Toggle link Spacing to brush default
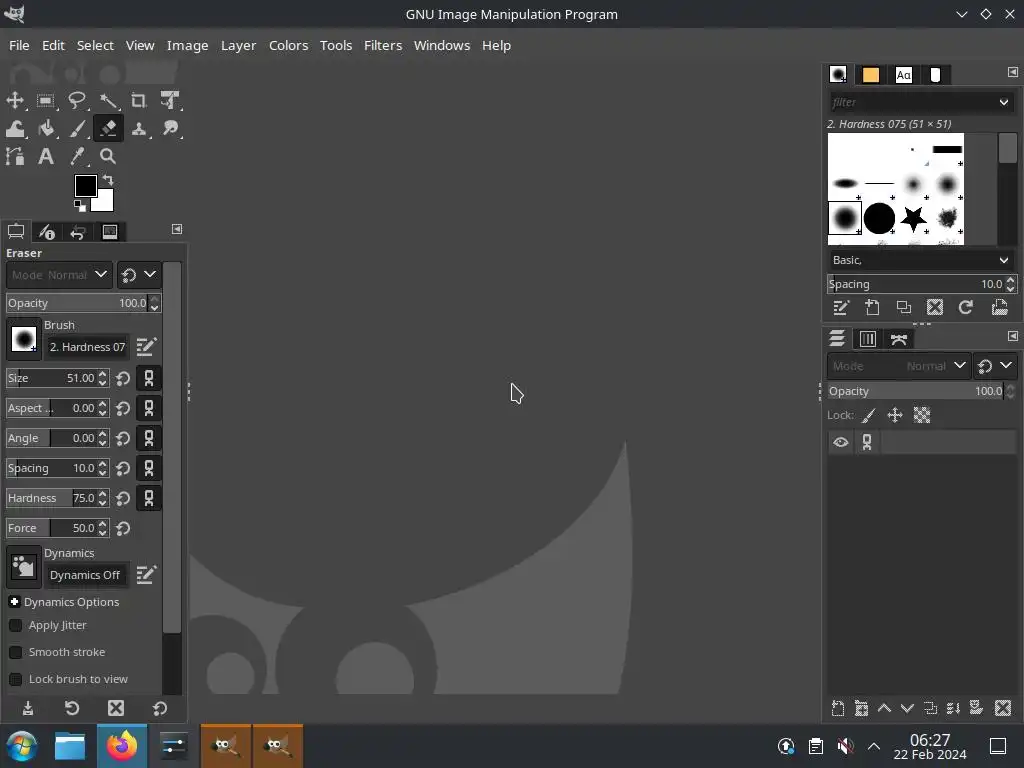 (x=149, y=468)
